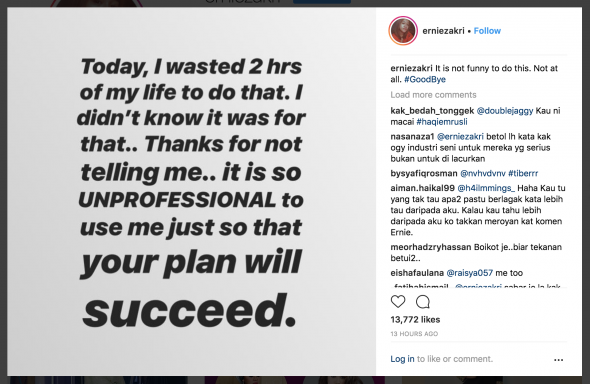The height and width of the screenshot is (384, 590).
Task: Open commenter kak_bedah_tonggek's profile
Action: tap(432, 111)
